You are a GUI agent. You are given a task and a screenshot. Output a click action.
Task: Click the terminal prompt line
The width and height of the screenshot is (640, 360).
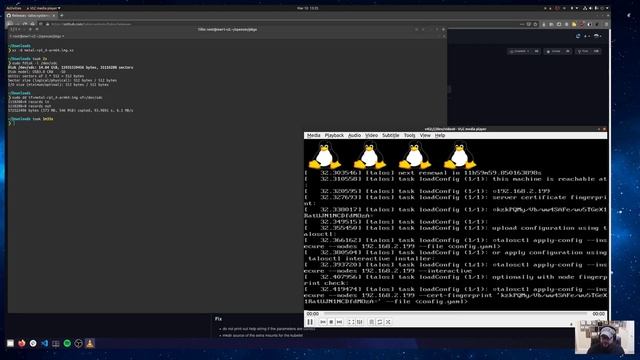11,123
